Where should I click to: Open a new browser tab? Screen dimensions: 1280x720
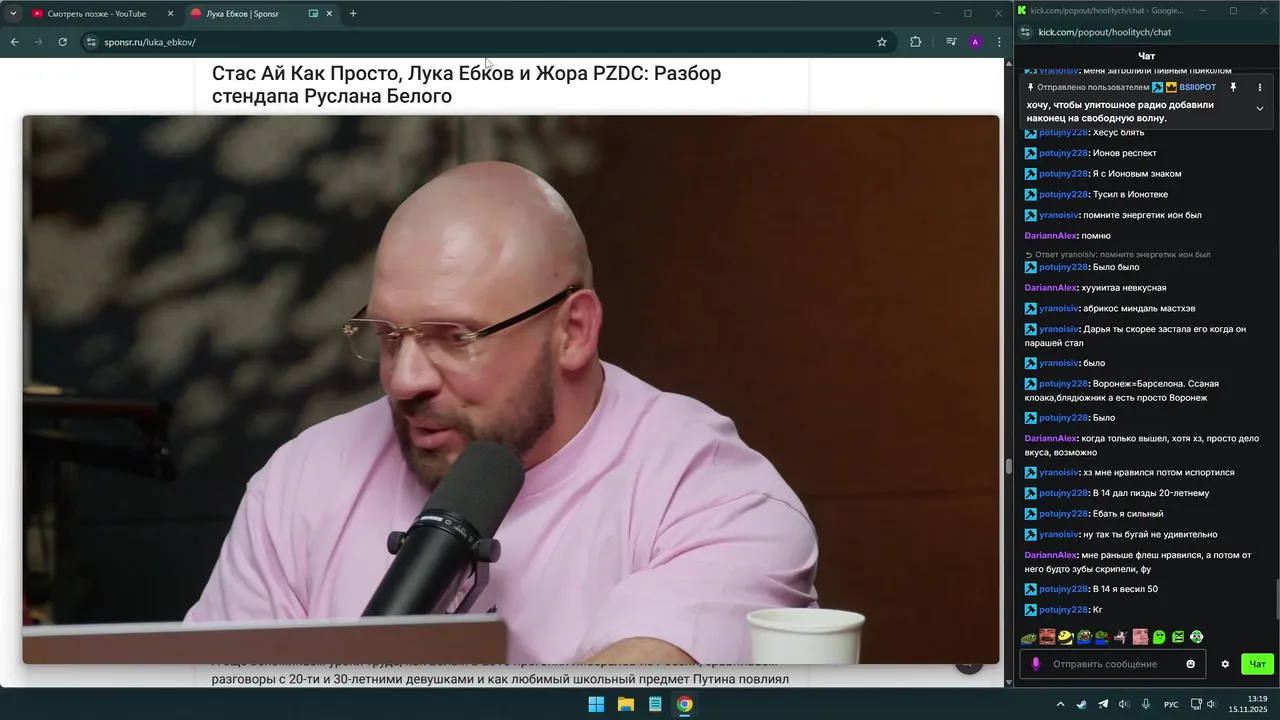tap(353, 14)
